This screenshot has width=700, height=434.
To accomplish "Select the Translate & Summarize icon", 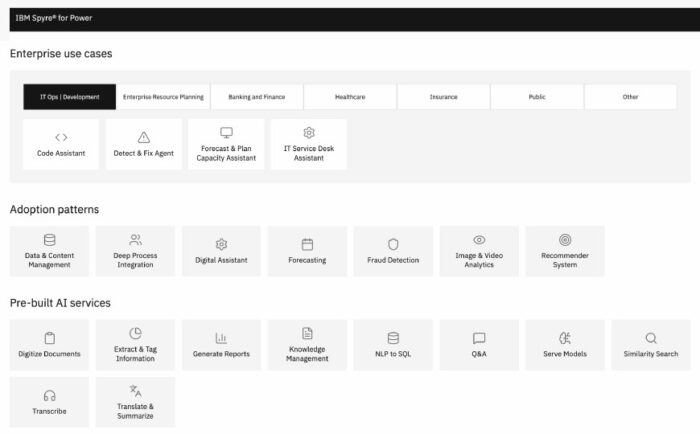I will [135, 392].
